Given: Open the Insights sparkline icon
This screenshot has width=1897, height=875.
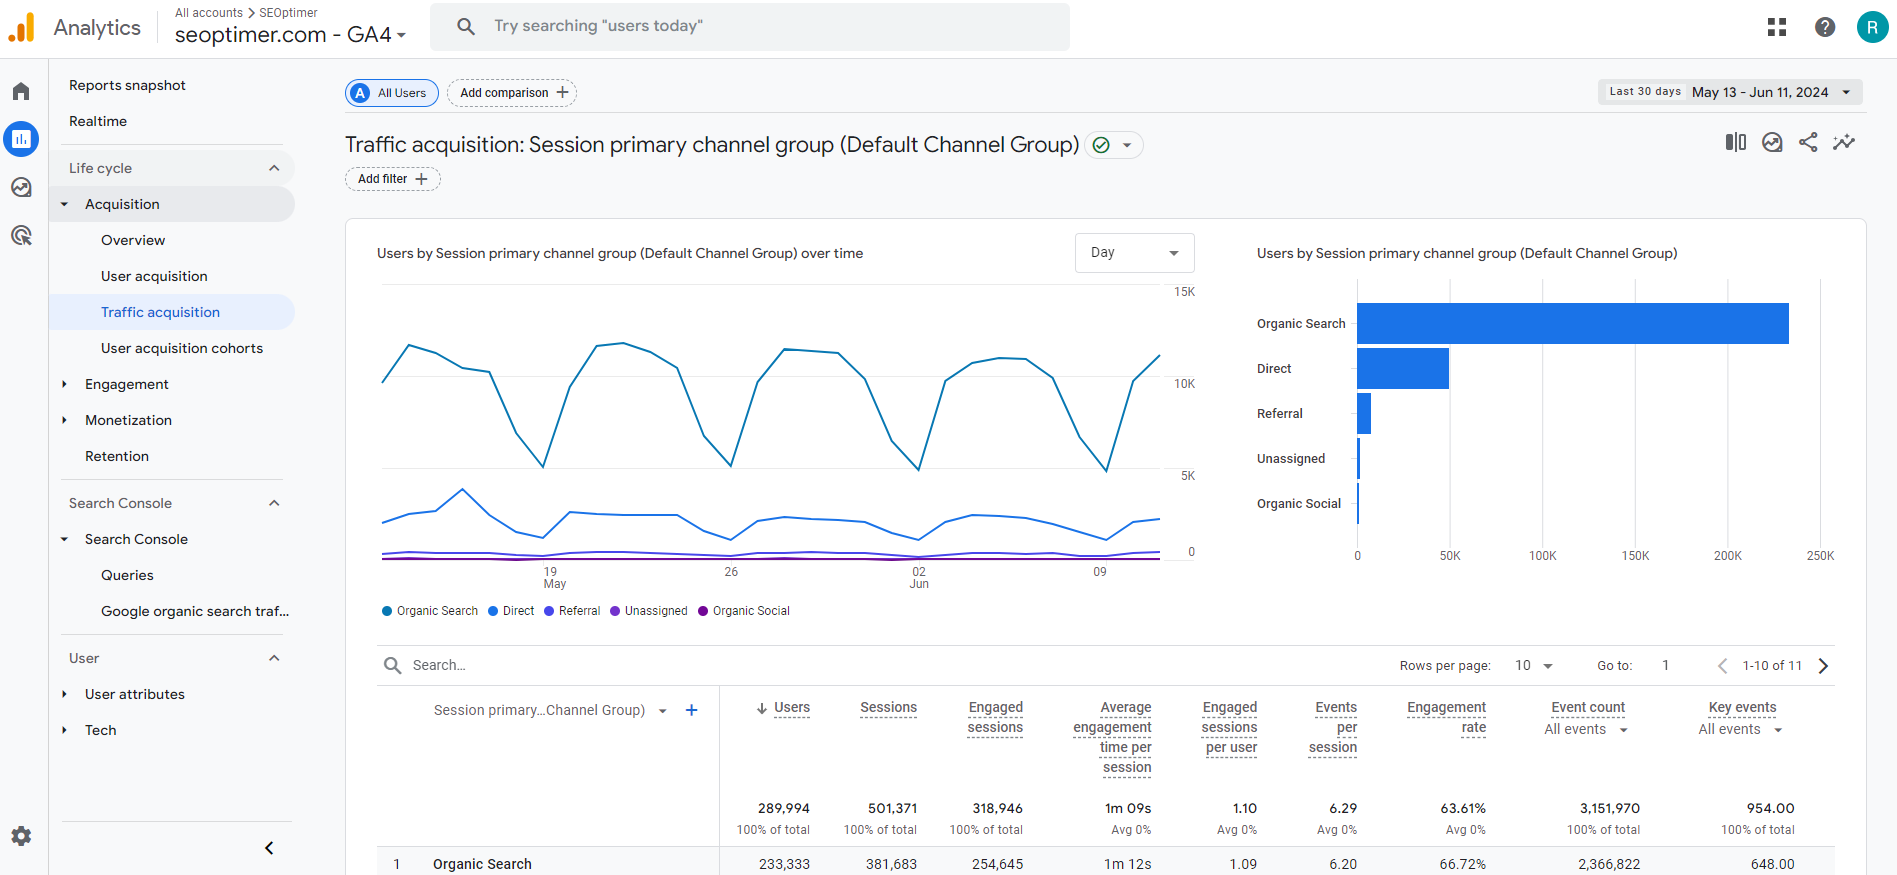Looking at the screenshot, I should pos(1843,143).
